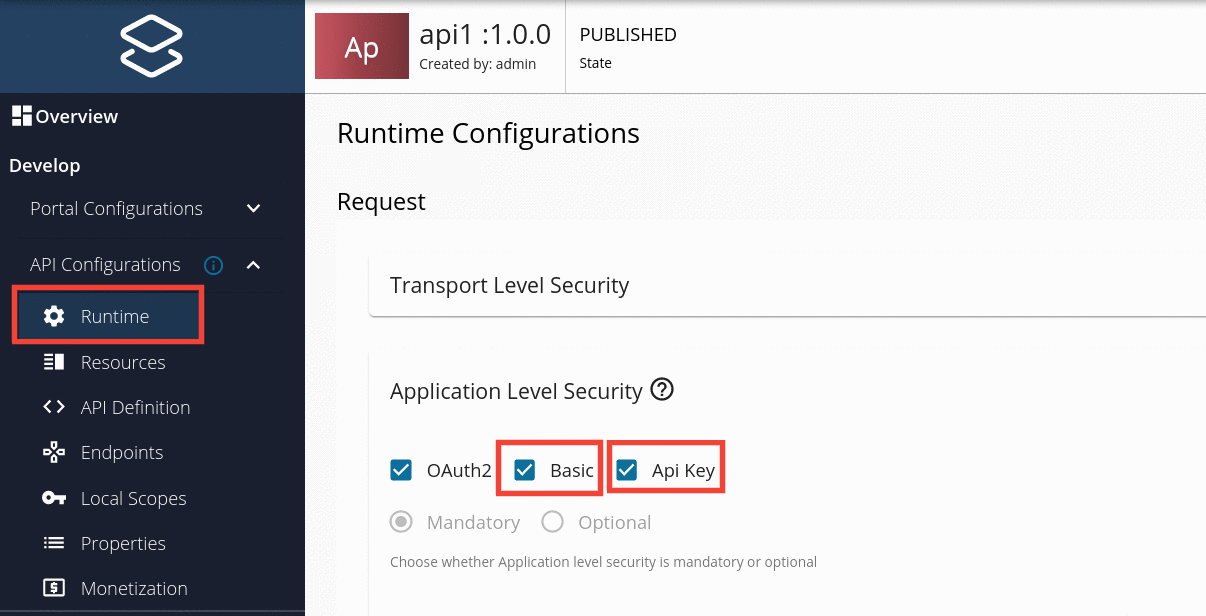This screenshot has width=1206, height=616.
Task: Click the Local Scopes key icon
Action: pos(54,498)
